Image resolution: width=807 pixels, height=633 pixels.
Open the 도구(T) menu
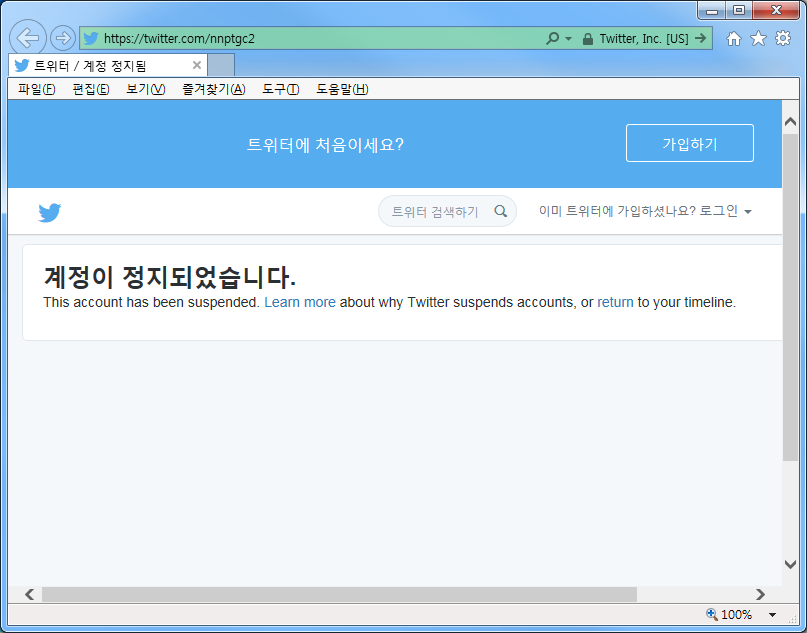280,89
